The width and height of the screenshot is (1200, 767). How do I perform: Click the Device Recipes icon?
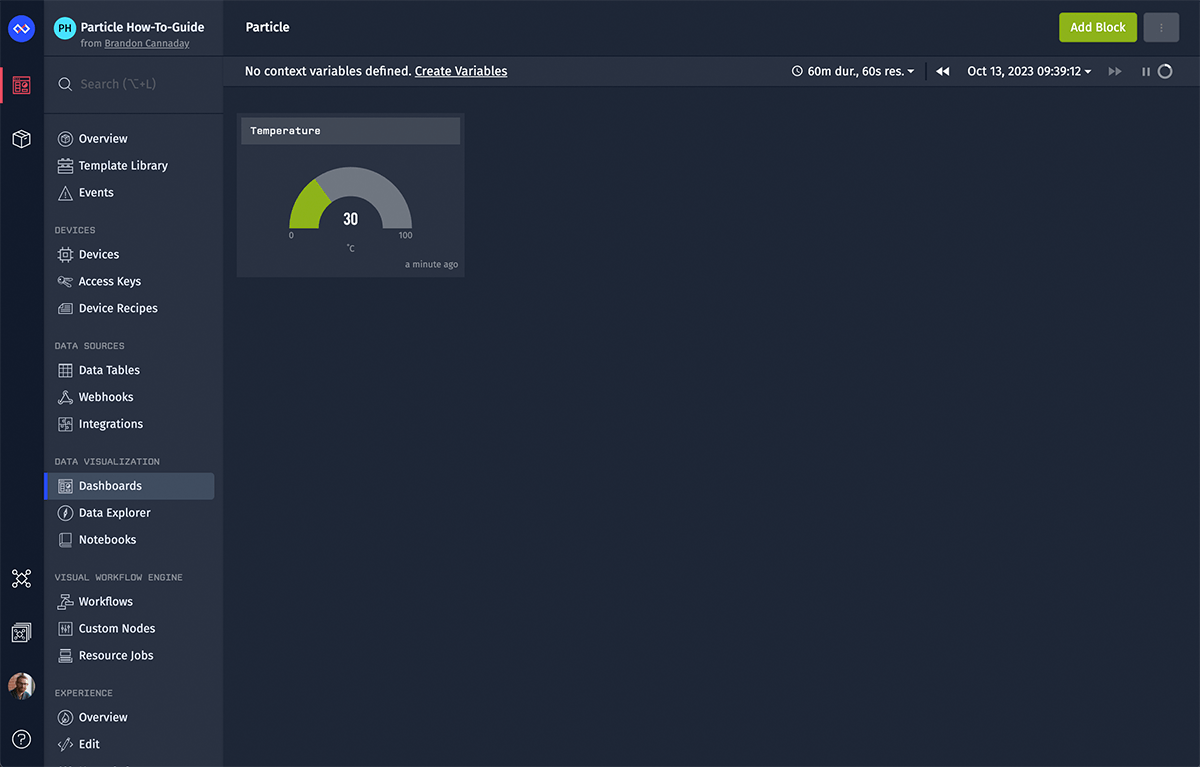click(x=65, y=309)
